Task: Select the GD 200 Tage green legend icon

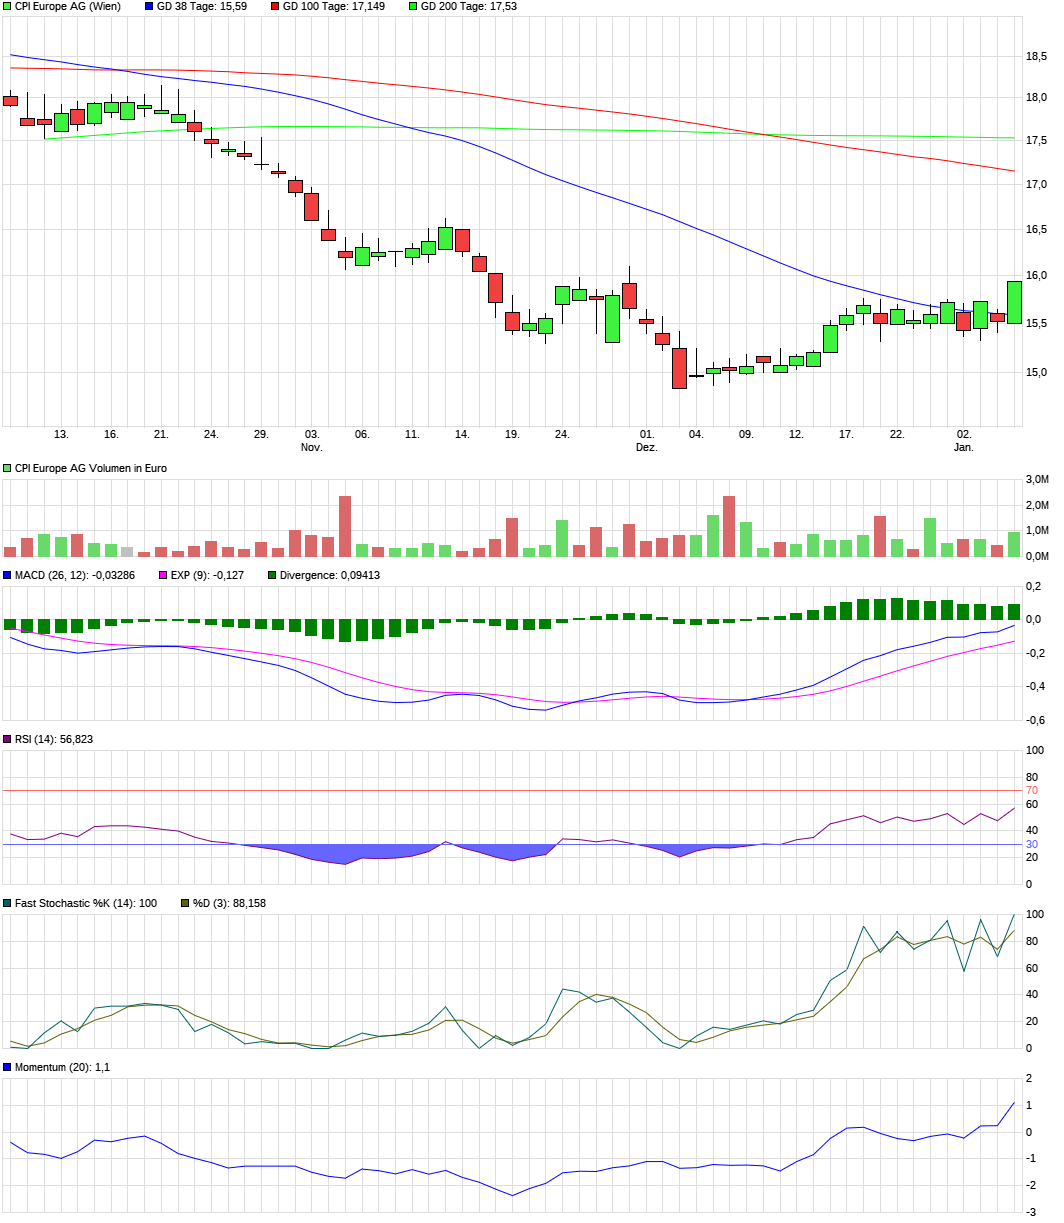Action: click(411, 8)
